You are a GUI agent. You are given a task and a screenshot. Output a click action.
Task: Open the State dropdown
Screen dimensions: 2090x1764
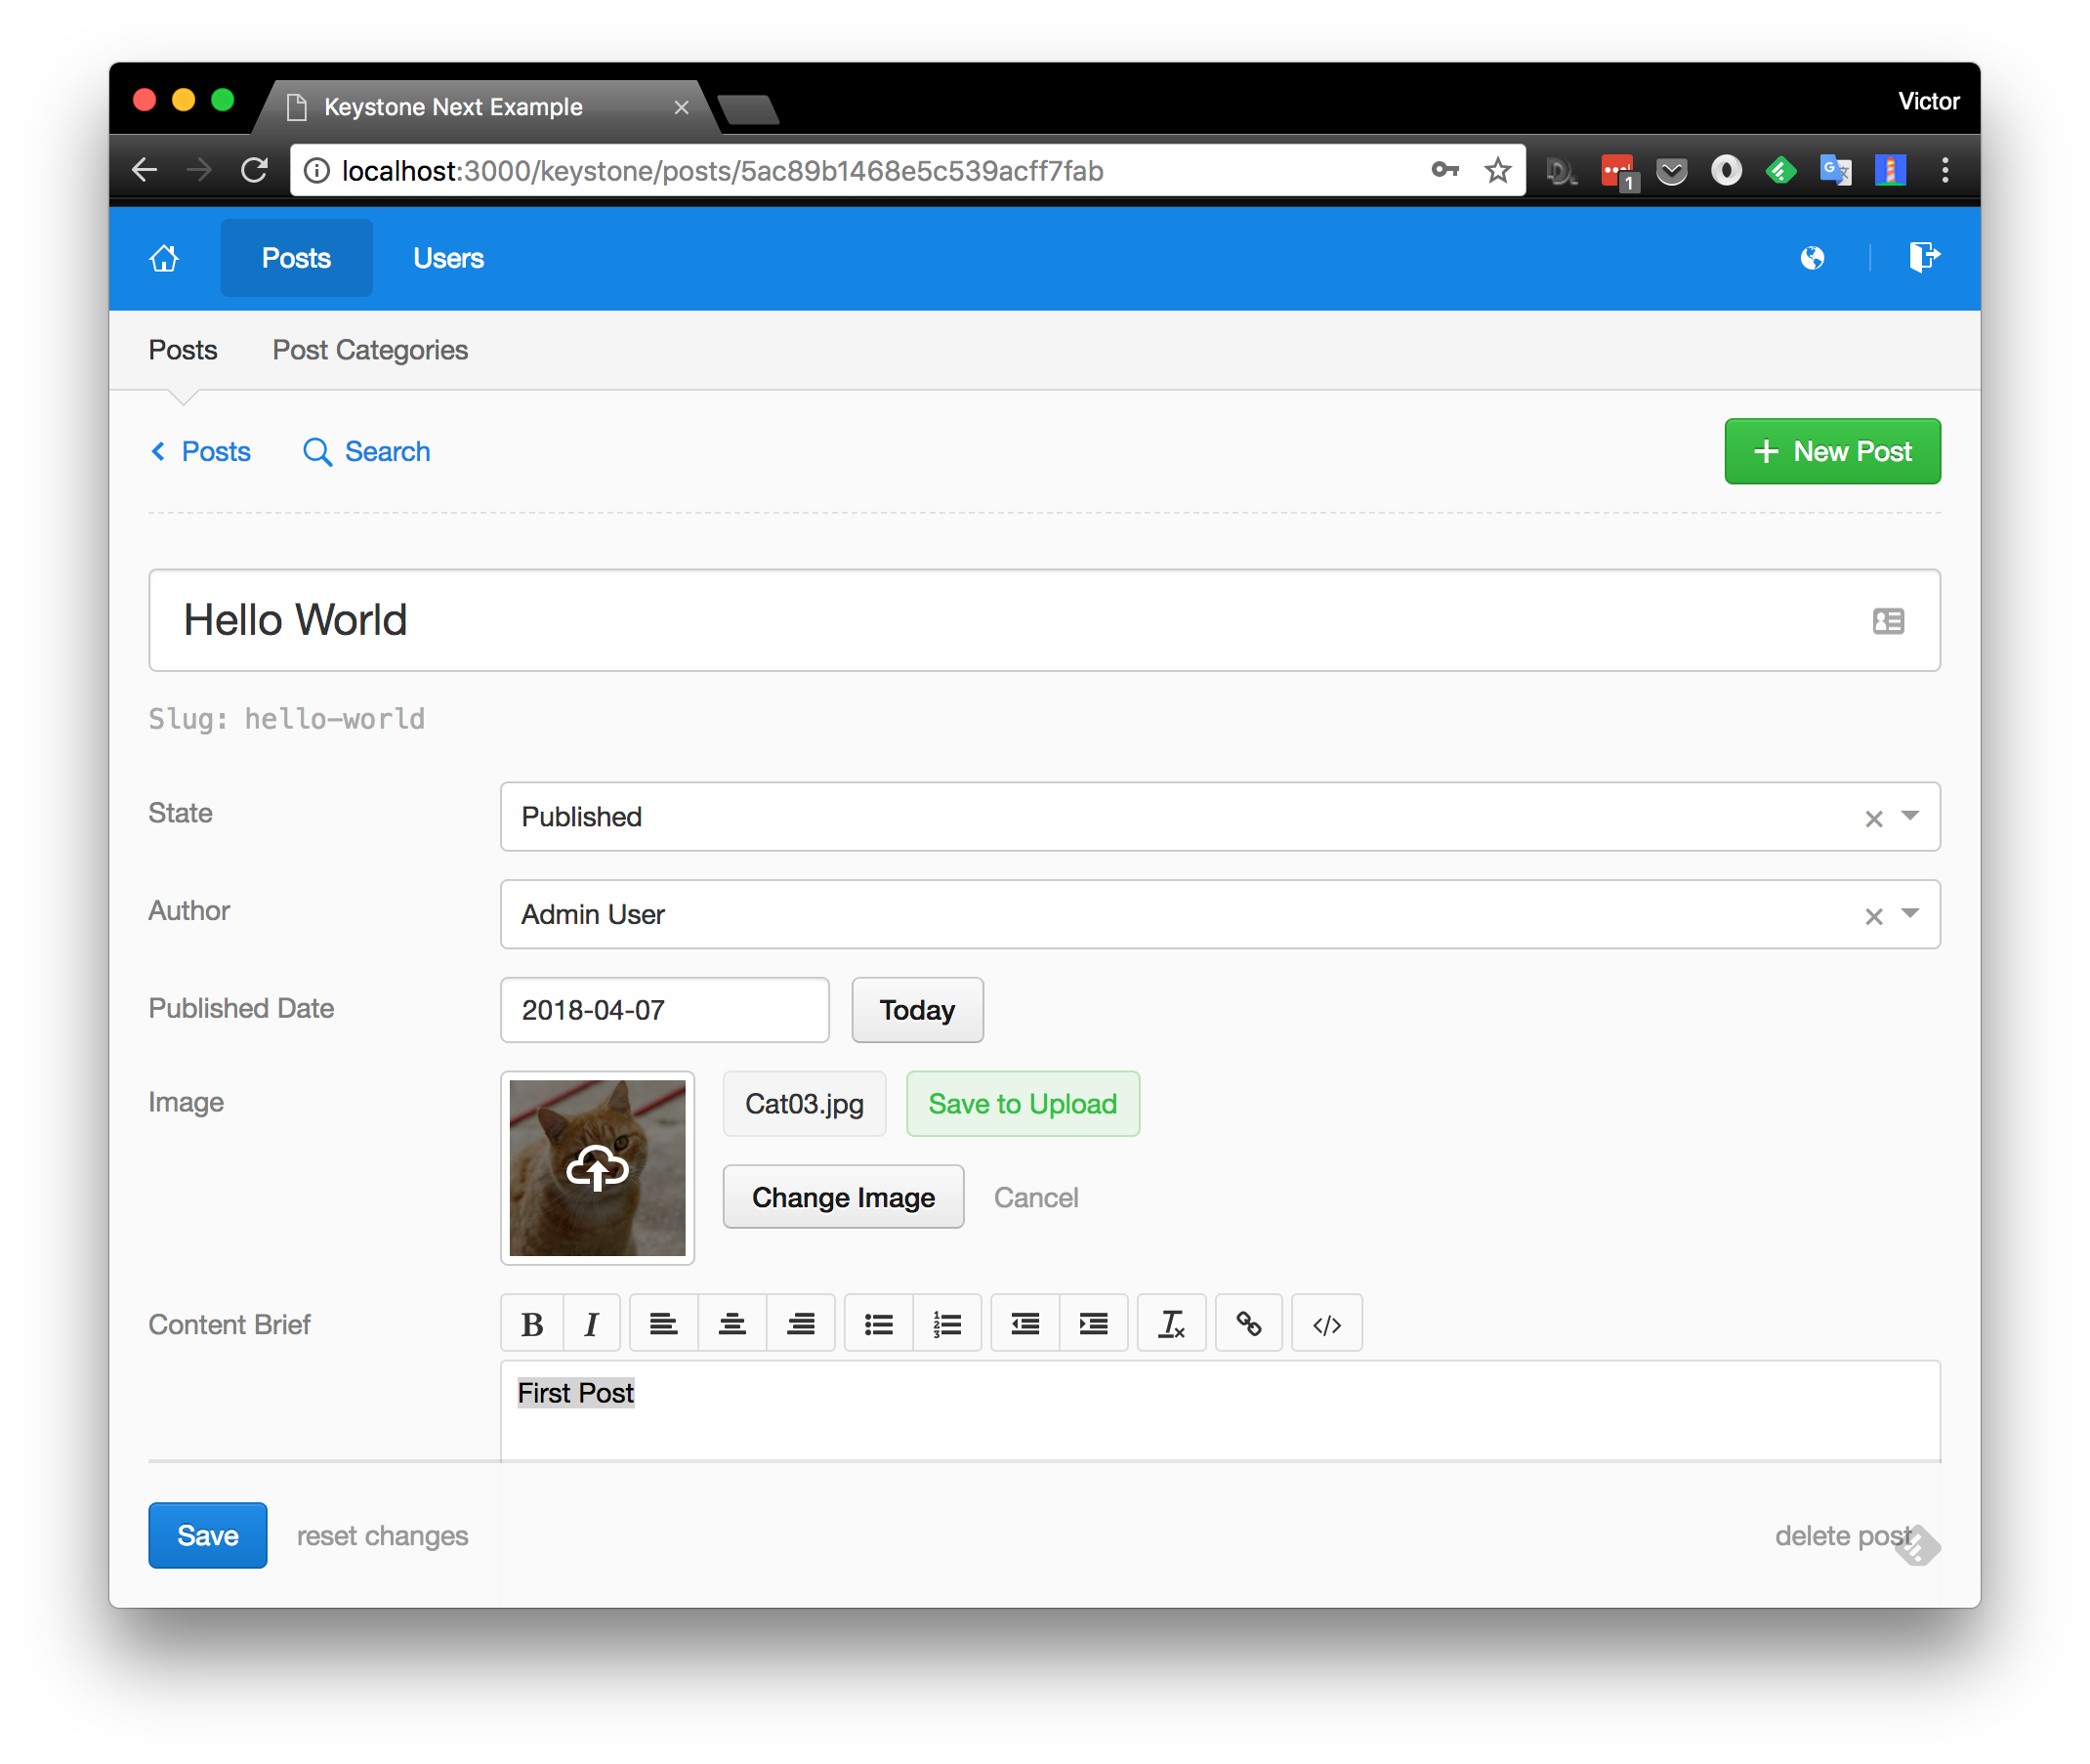pyautogui.click(x=1909, y=817)
